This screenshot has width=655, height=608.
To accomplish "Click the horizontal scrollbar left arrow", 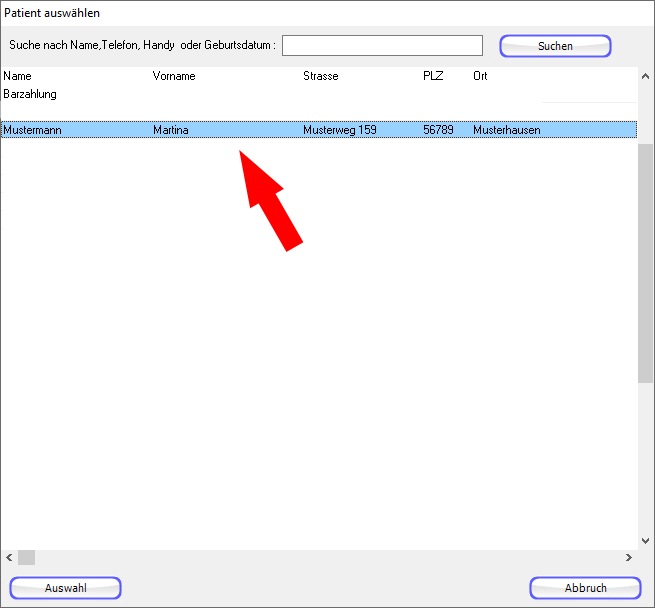I will click(9, 557).
